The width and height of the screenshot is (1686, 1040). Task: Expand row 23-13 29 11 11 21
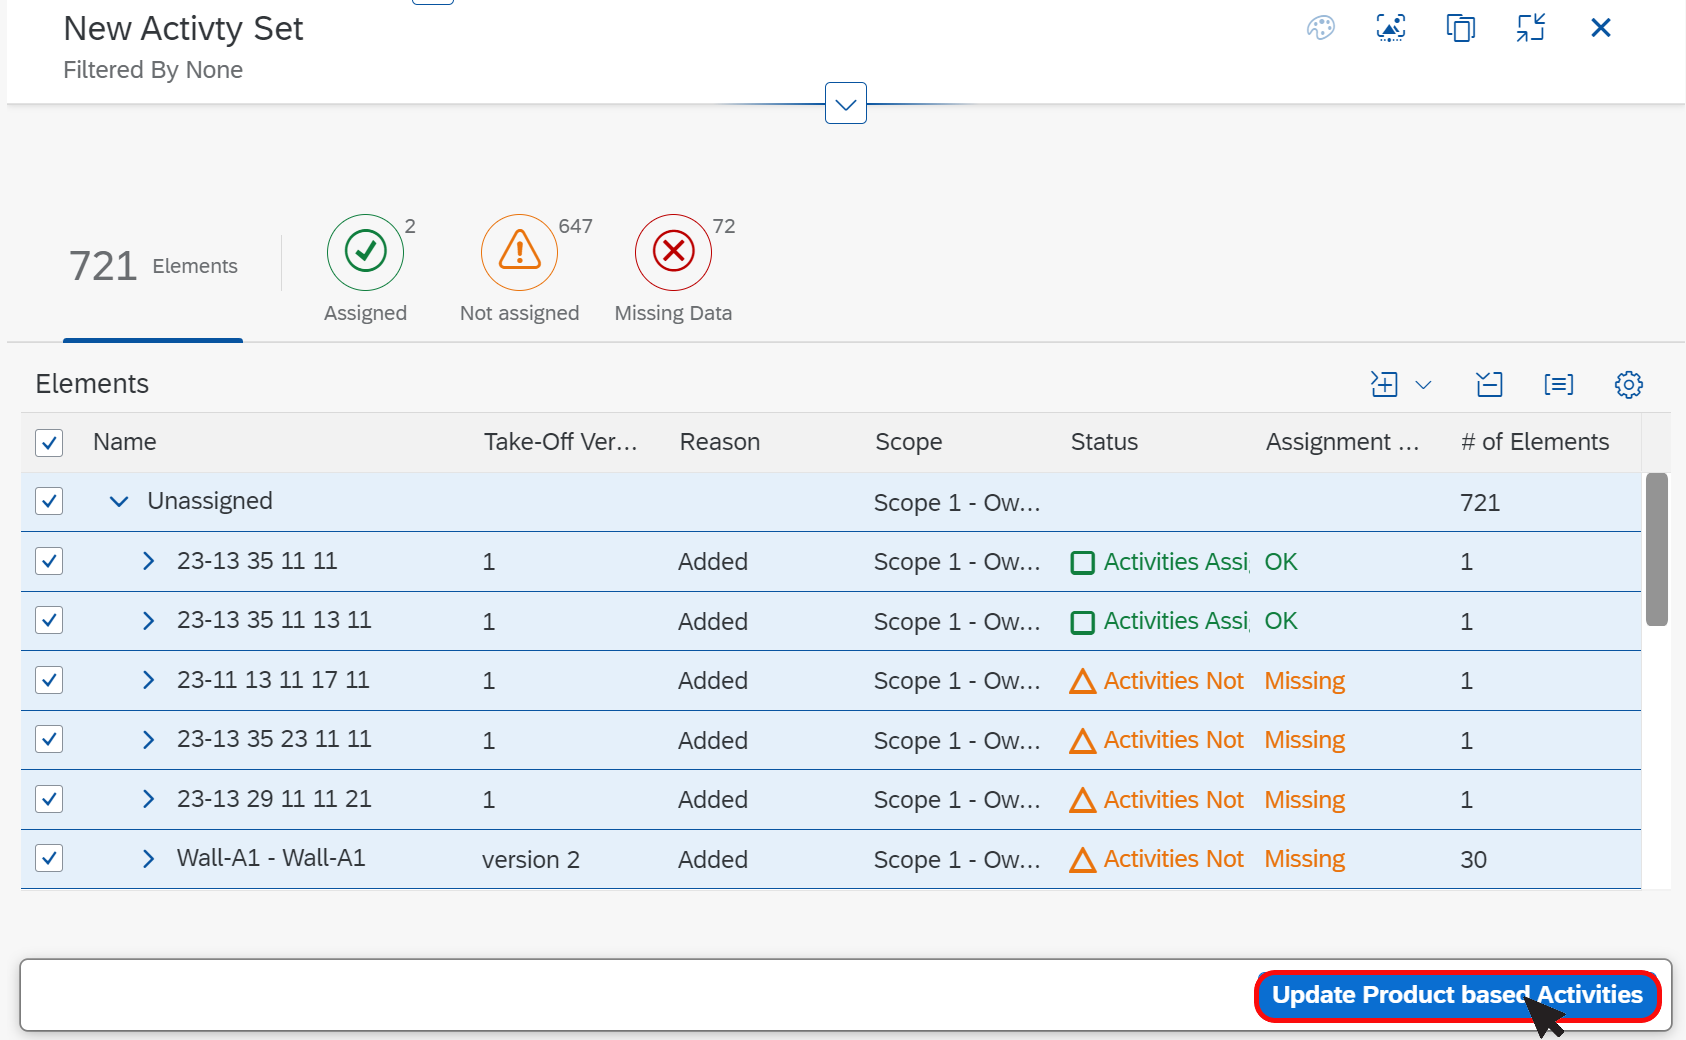click(x=148, y=799)
